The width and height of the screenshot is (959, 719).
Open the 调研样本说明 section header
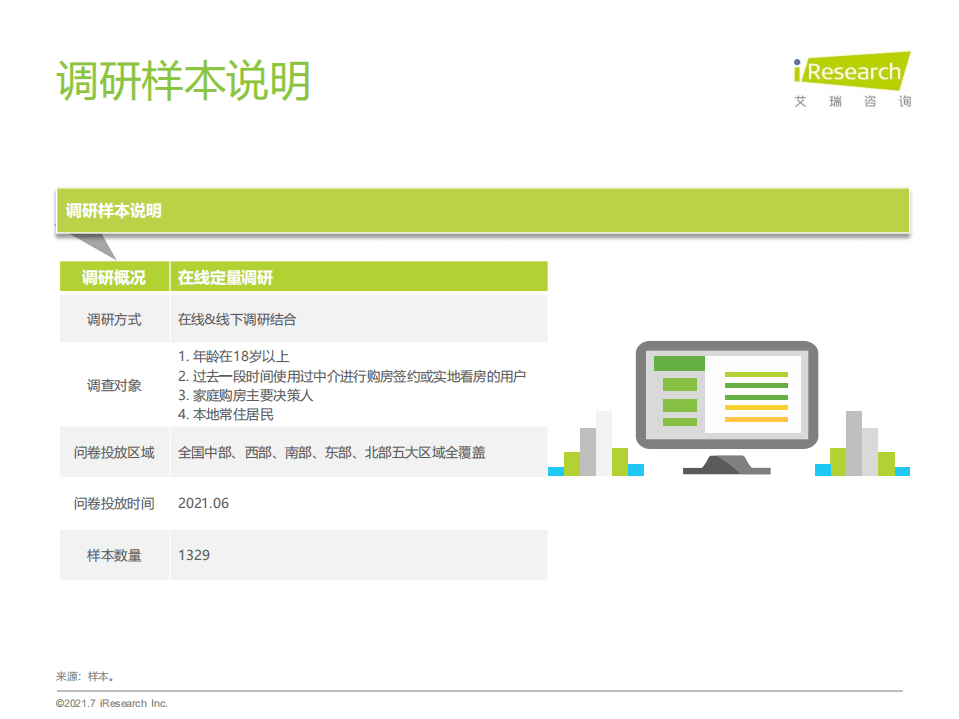click(x=115, y=210)
